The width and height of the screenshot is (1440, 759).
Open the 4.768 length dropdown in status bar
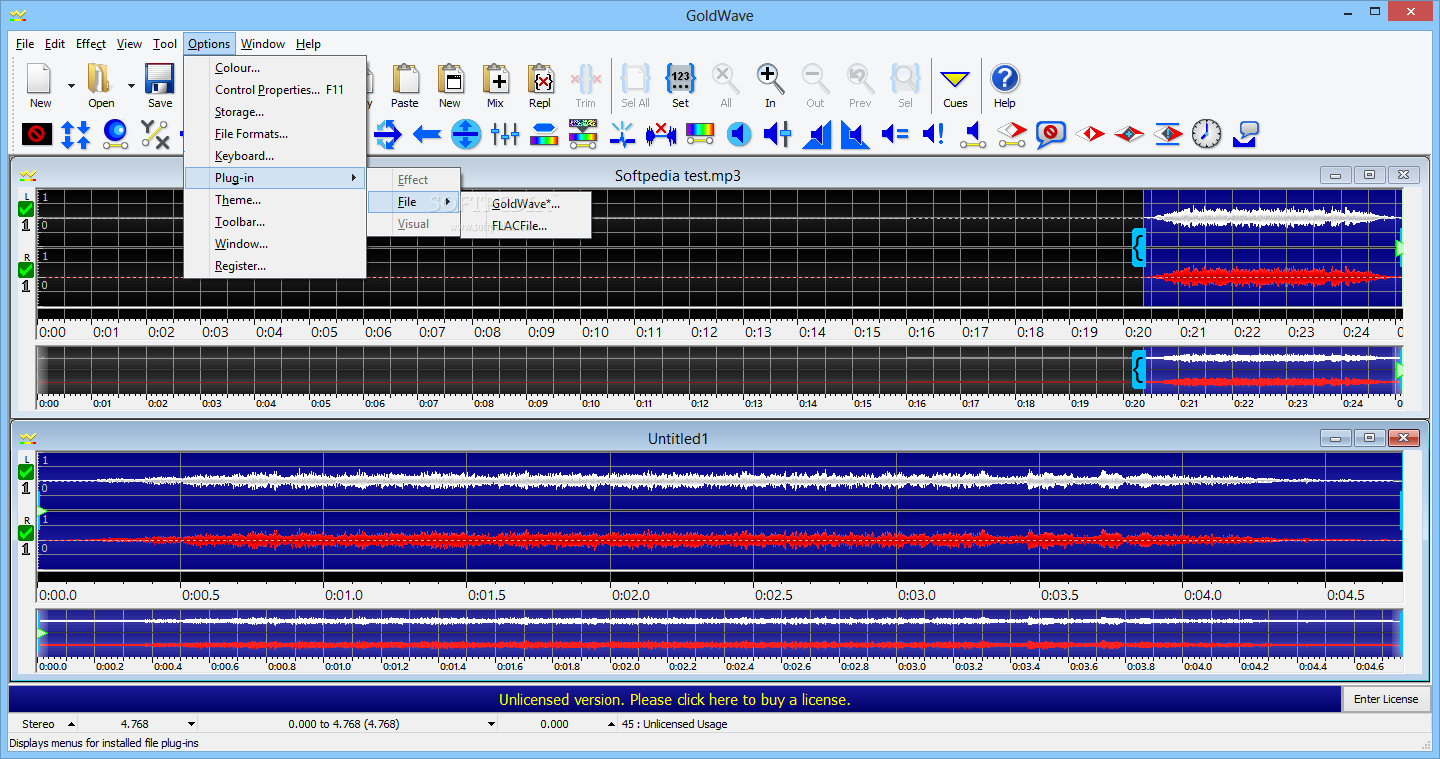click(191, 724)
